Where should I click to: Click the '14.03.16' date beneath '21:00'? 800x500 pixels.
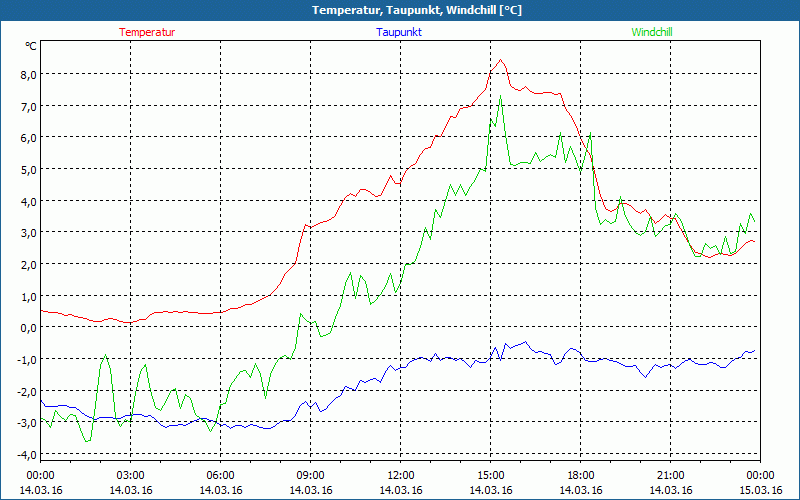670,490
